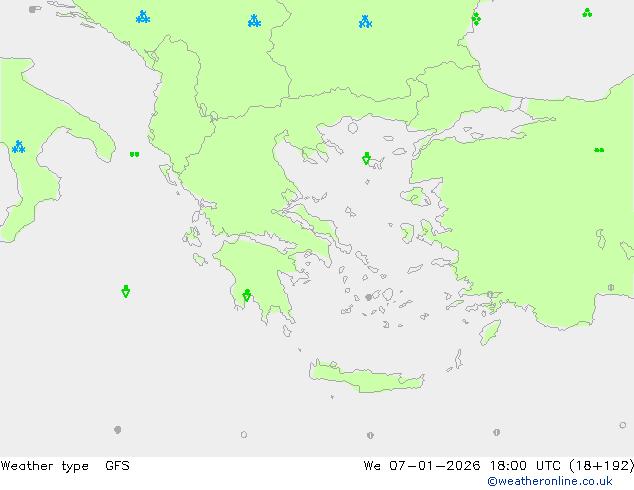Click the island of Crete on the map

coord(367,376)
